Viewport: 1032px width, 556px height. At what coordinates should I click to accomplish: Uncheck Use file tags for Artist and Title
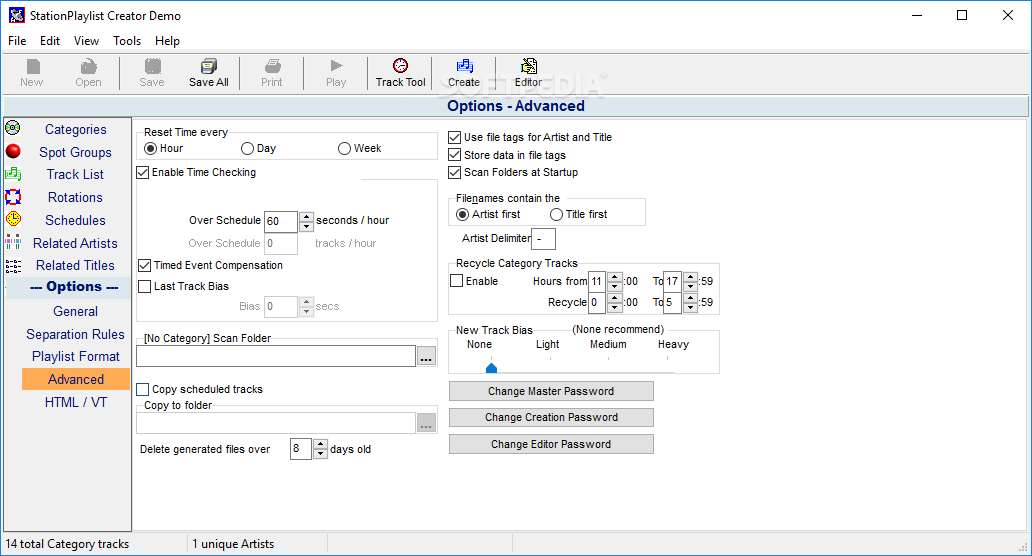tap(454, 138)
